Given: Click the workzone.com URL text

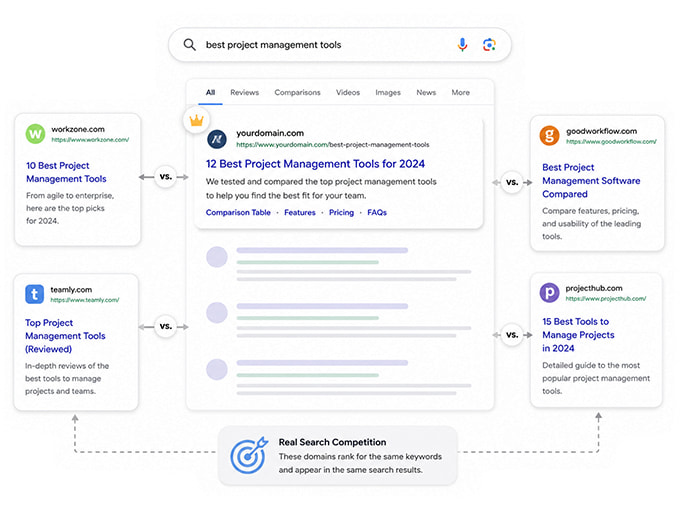Looking at the screenshot, I should pos(90,140).
